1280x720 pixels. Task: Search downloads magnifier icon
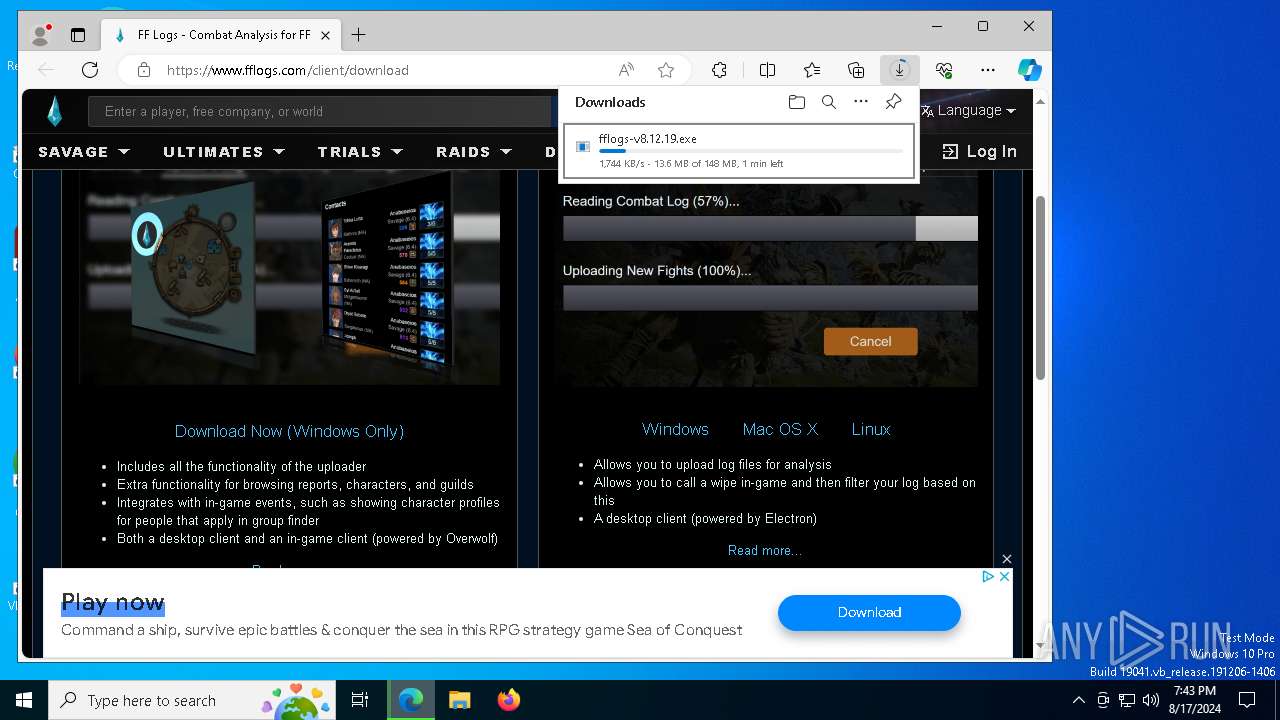click(x=828, y=102)
